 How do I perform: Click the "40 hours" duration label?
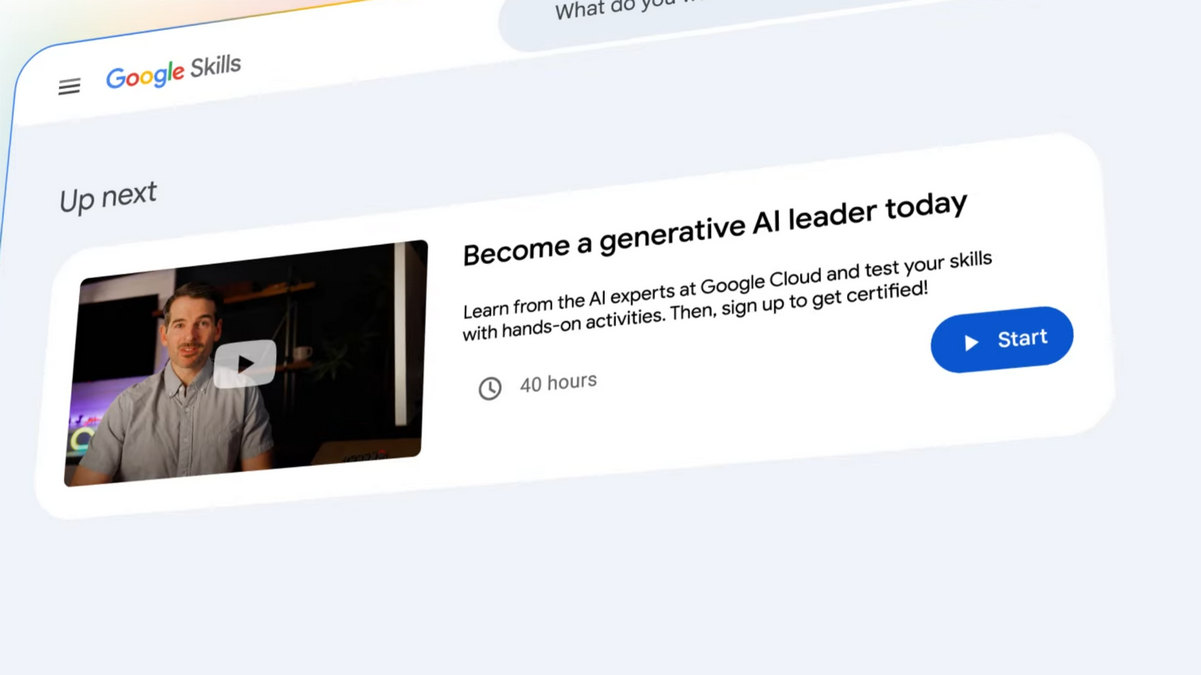558,382
